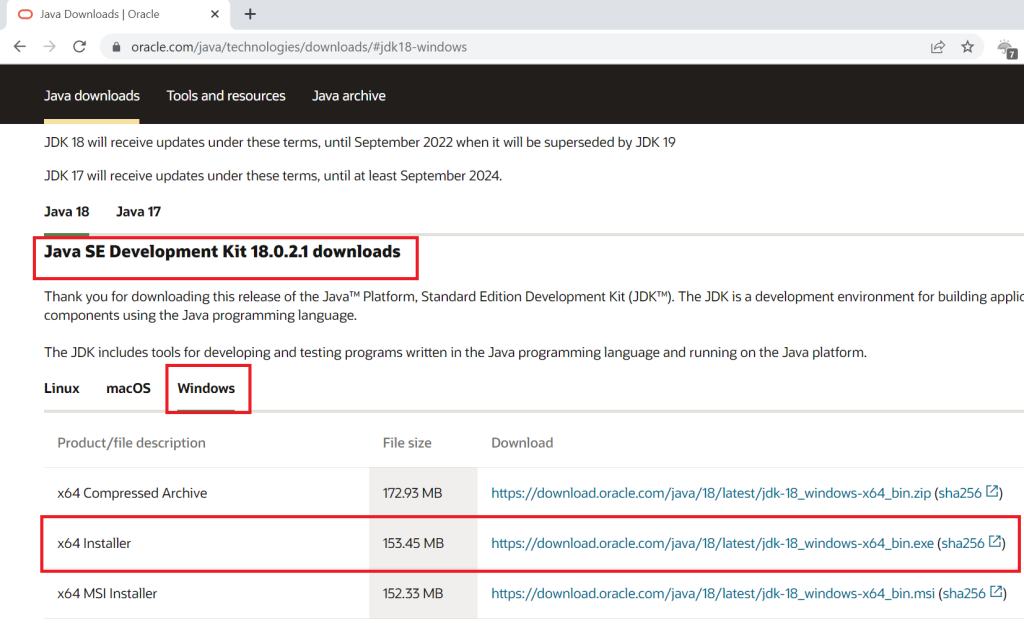Viewport: 1024px width, 623px height.
Task: Open the share page icon in address bar
Action: coord(938,47)
